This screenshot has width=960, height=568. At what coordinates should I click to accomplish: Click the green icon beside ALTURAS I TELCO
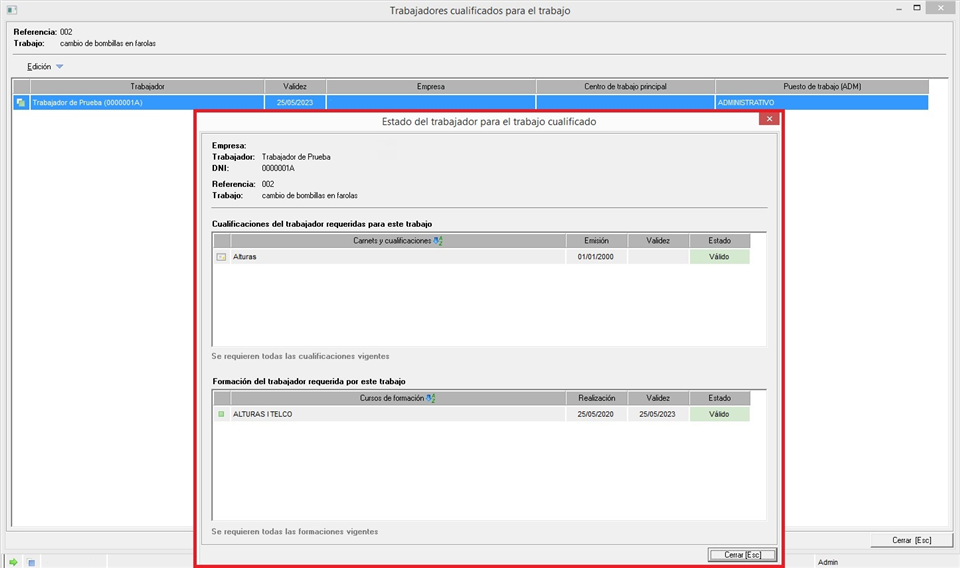tap(221, 414)
